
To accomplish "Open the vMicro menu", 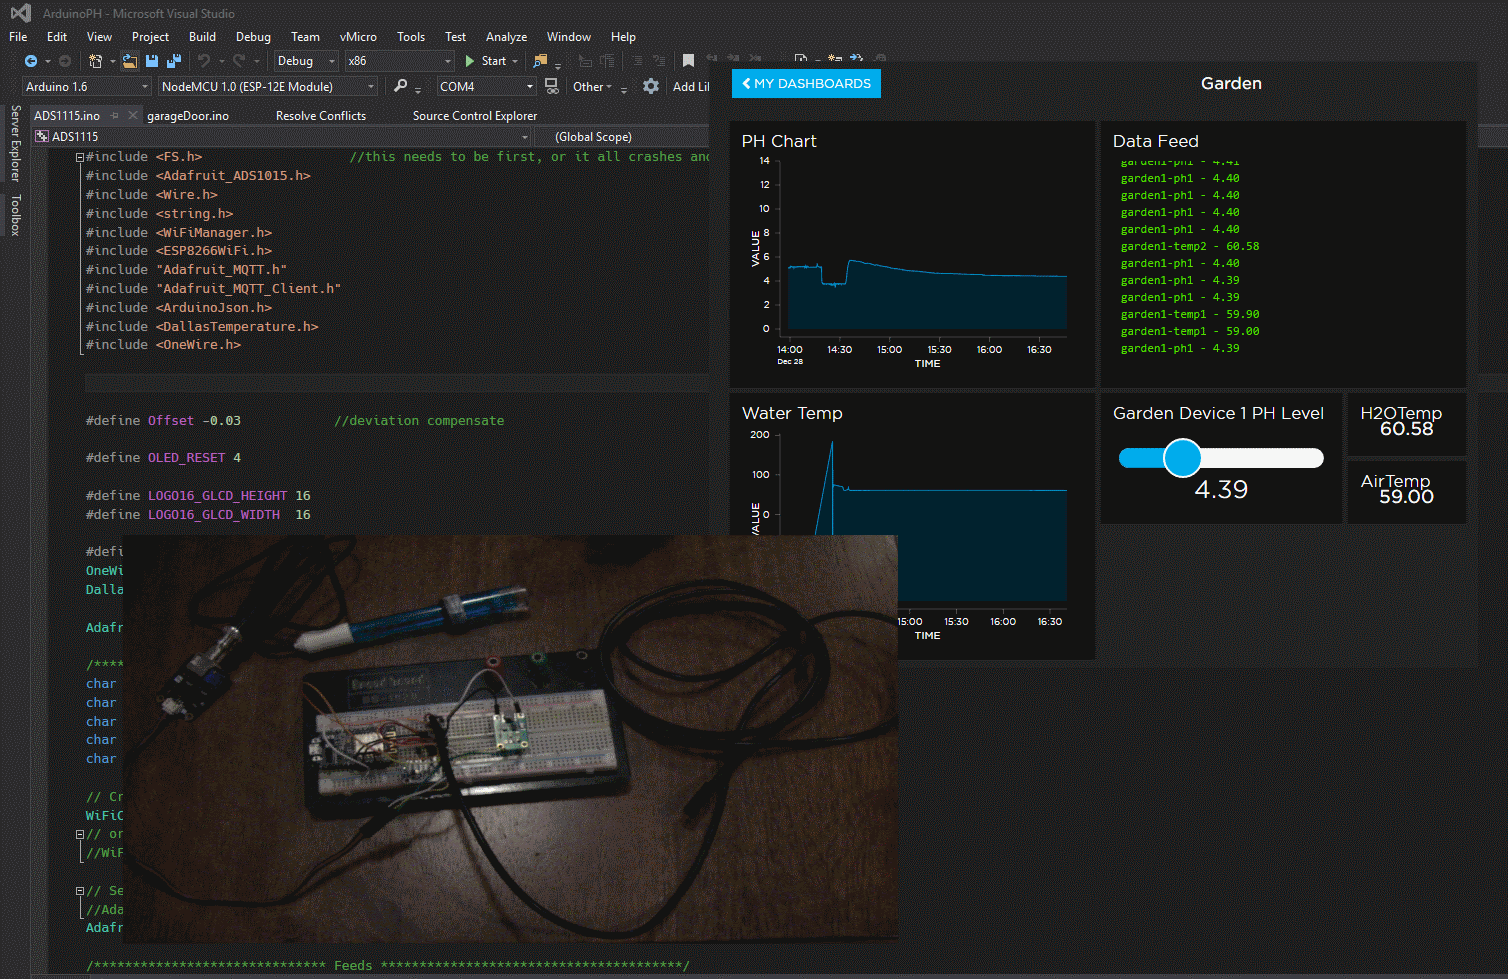I will click(x=358, y=36).
